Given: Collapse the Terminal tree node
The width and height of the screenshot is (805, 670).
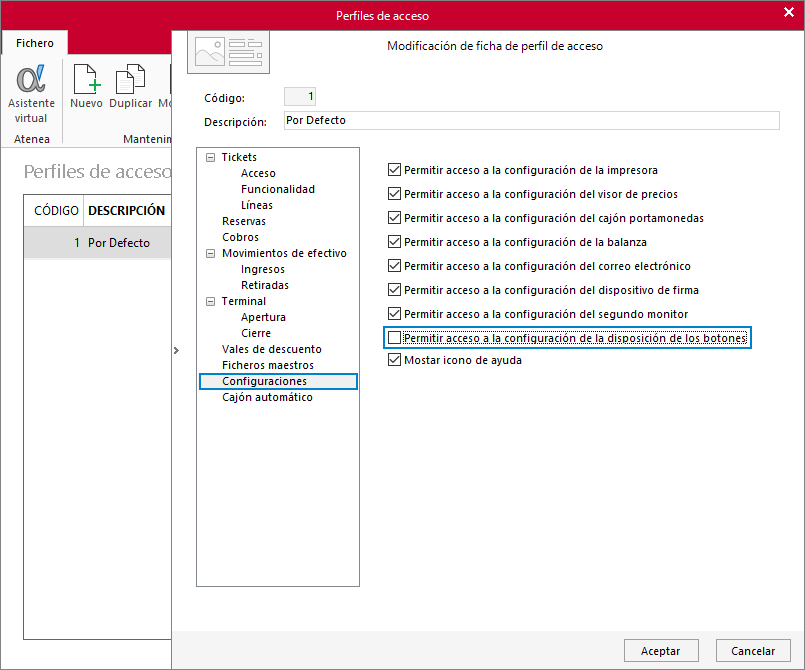Looking at the screenshot, I should point(210,301).
